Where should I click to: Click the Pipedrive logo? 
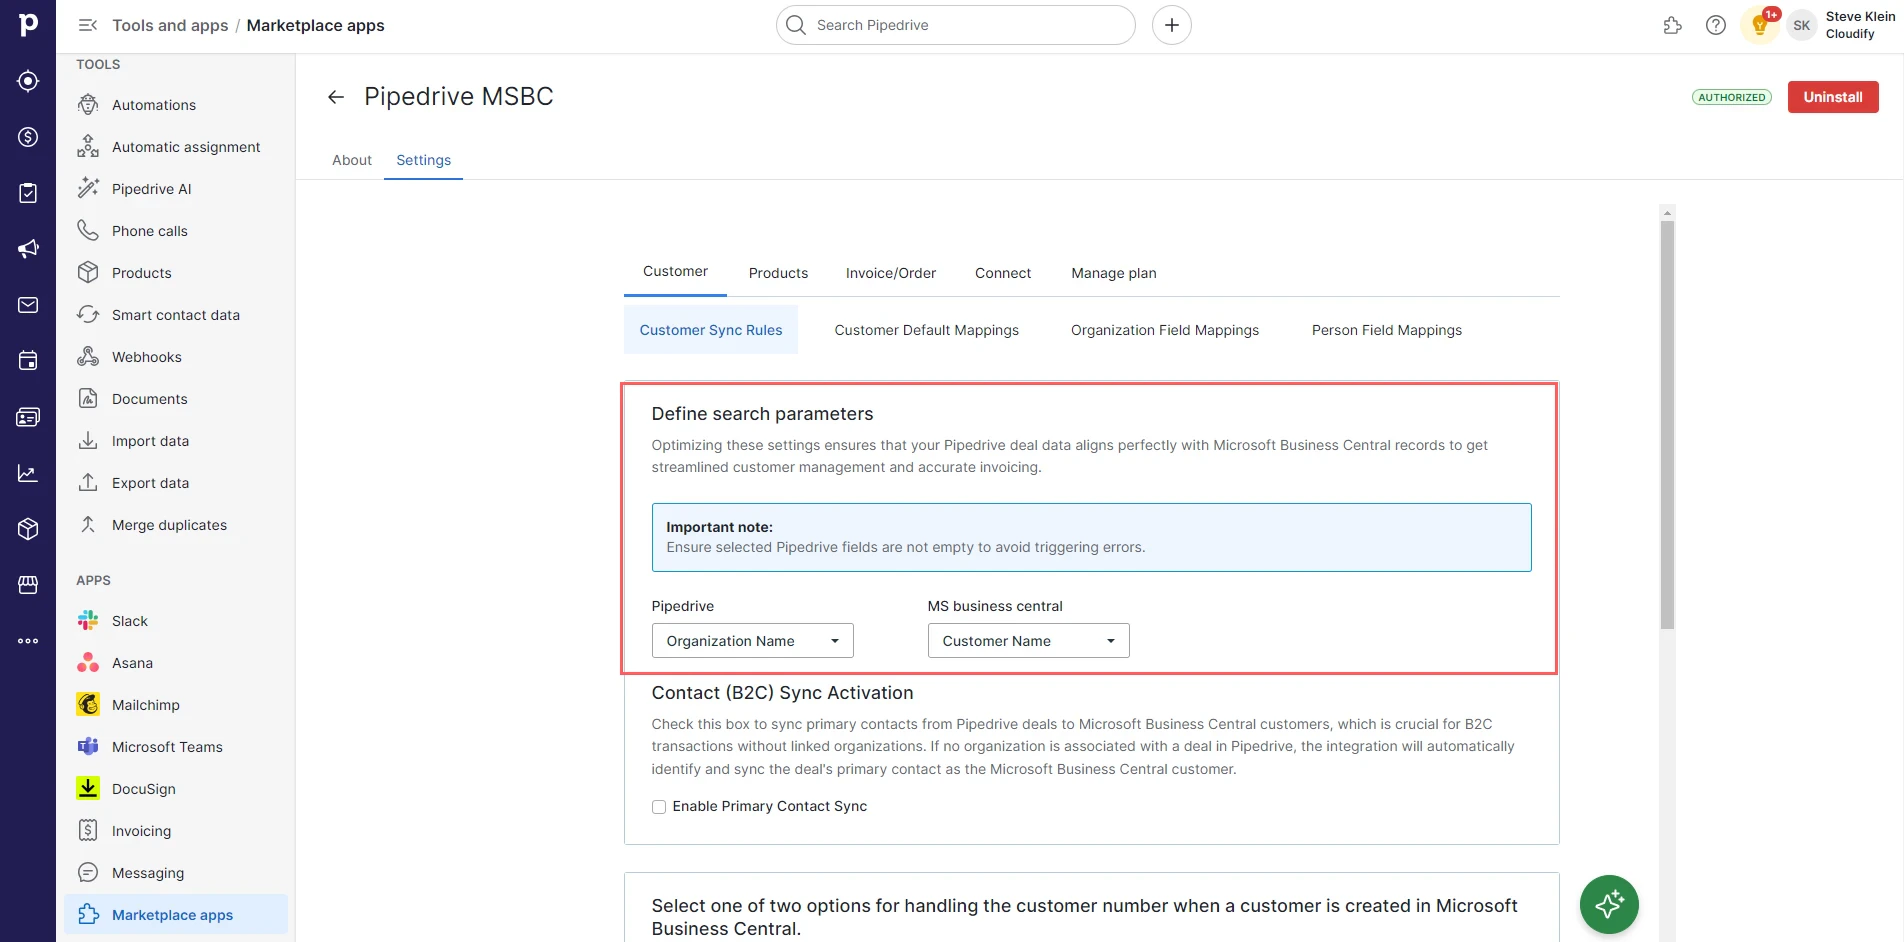coord(28,25)
